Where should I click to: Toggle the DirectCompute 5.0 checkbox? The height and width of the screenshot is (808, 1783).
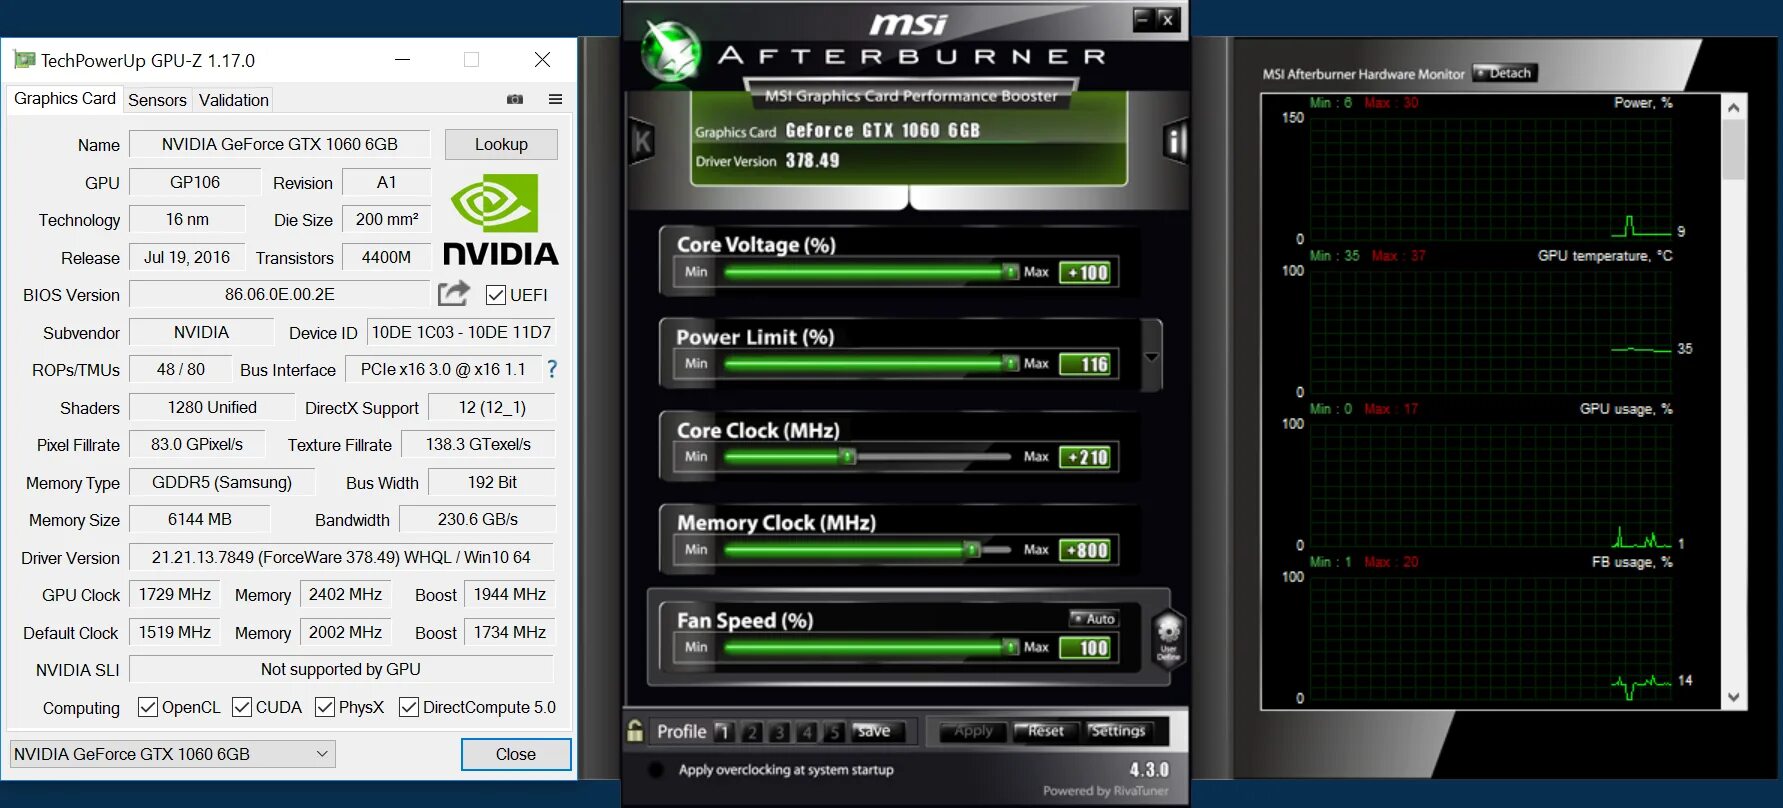coord(409,707)
